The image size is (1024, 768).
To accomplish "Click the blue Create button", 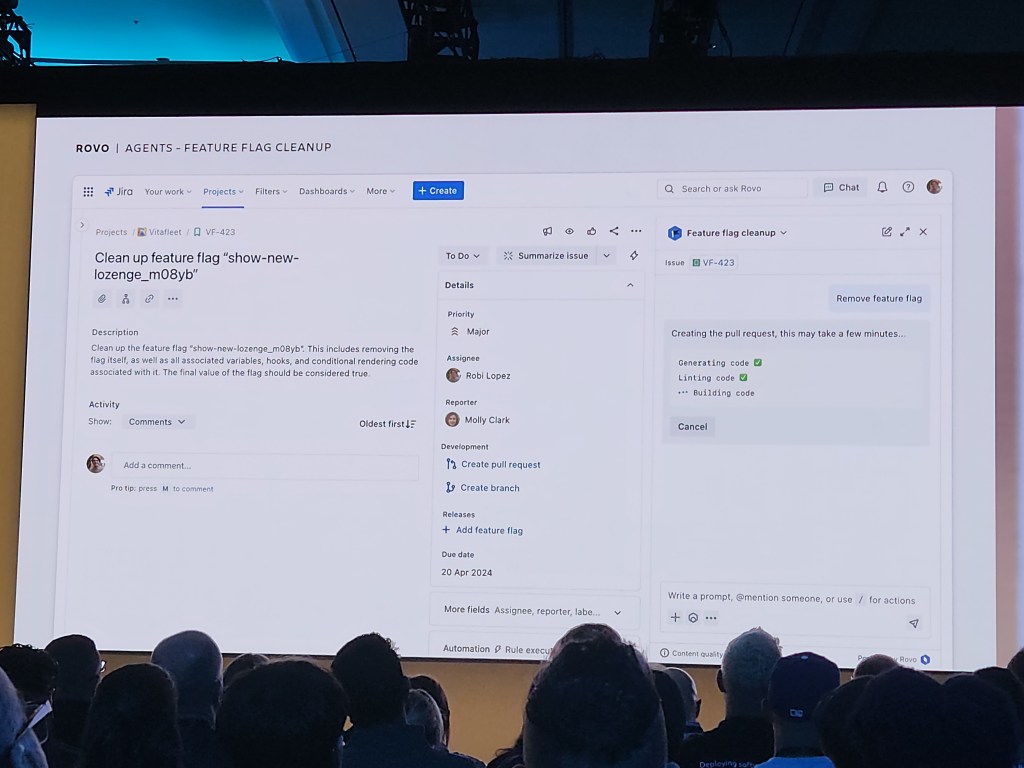I will click(438, 191).
